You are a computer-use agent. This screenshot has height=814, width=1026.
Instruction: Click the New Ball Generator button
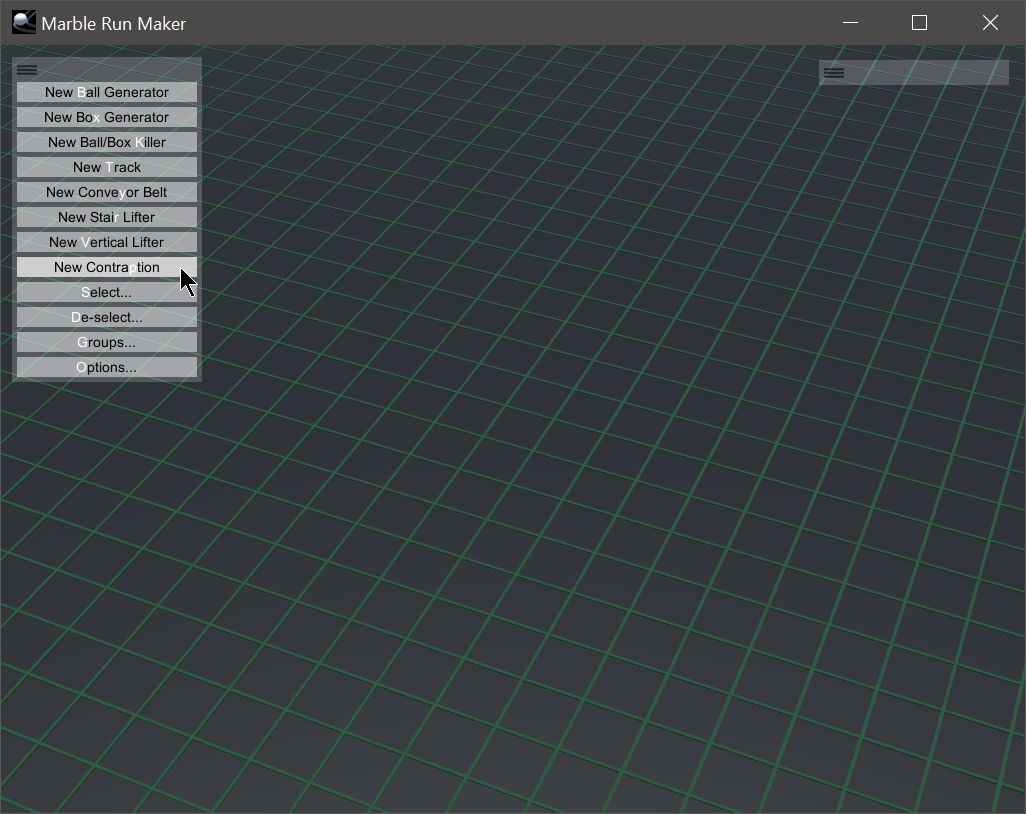click(x=107, y=92)
